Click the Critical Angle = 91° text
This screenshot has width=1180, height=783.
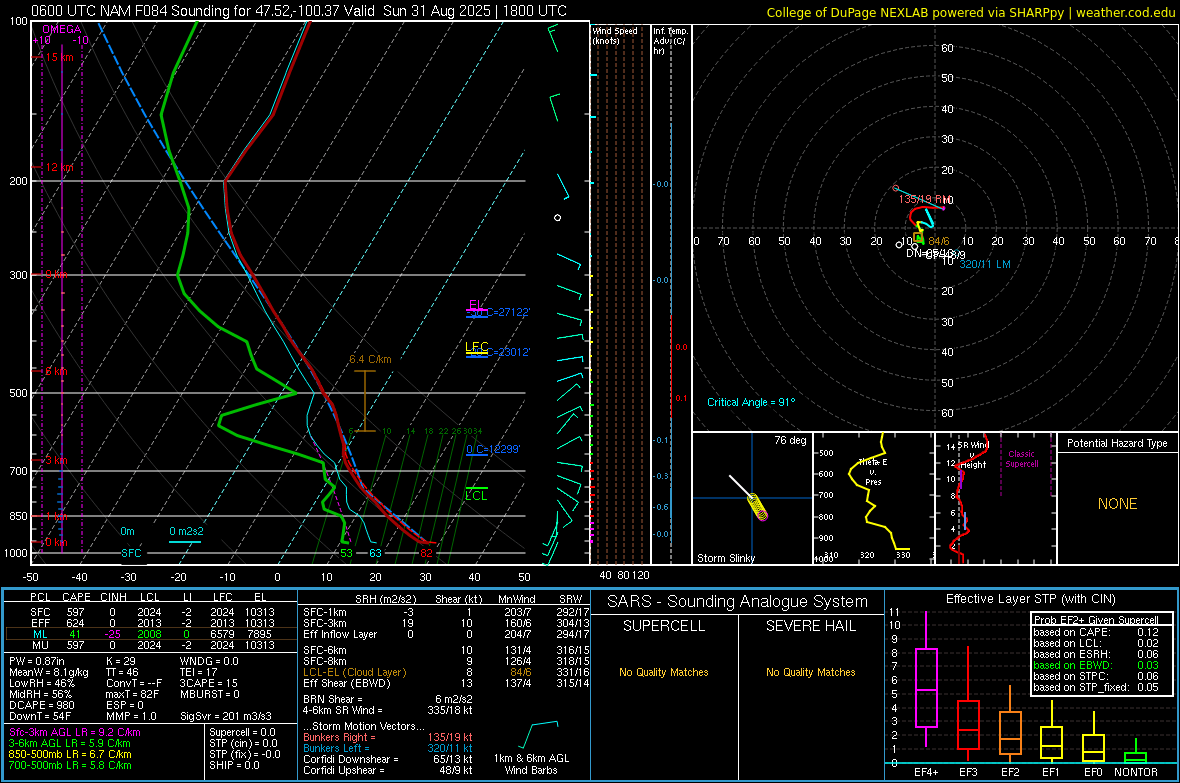tap(750, 402)
